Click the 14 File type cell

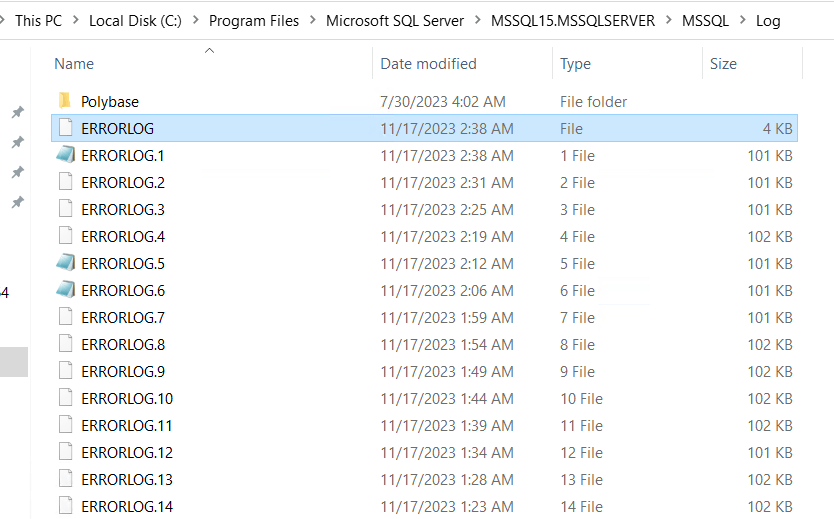[x=581, y=507]
